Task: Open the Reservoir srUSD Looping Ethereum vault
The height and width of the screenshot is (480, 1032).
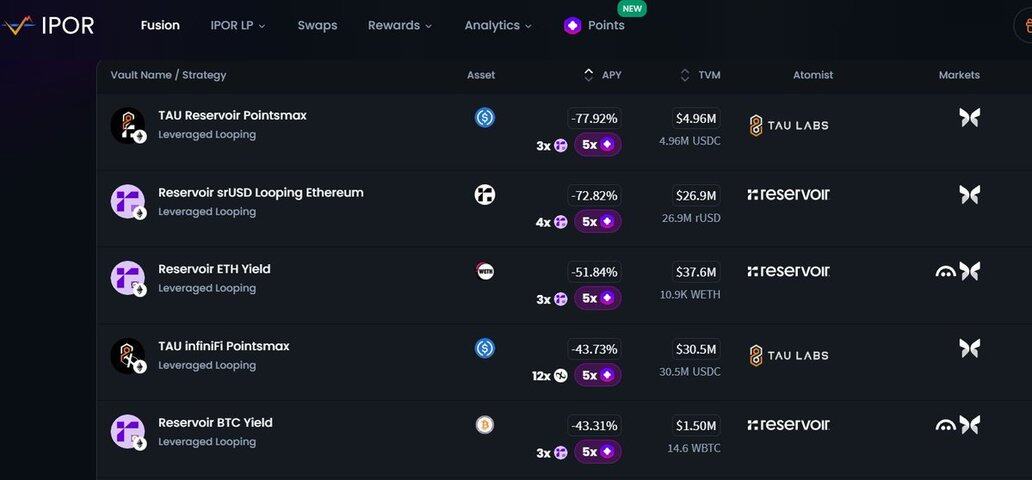Action: [260, 193]
